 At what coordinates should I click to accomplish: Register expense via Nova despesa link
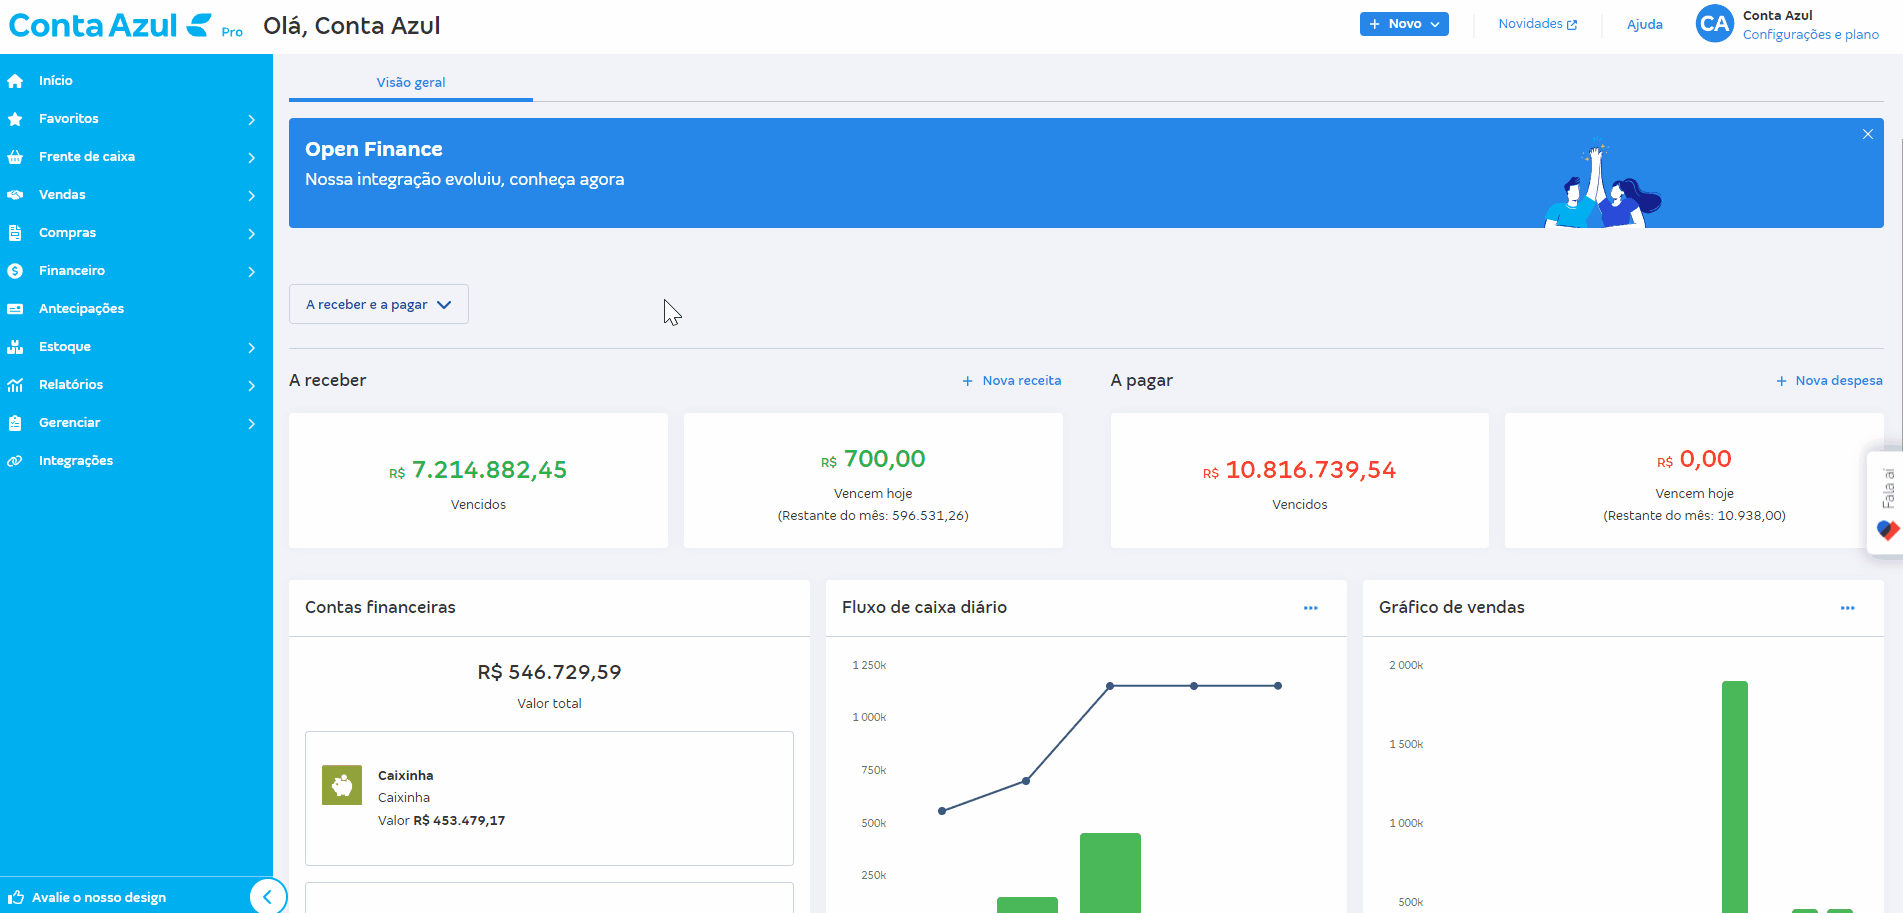[1828, 380]
